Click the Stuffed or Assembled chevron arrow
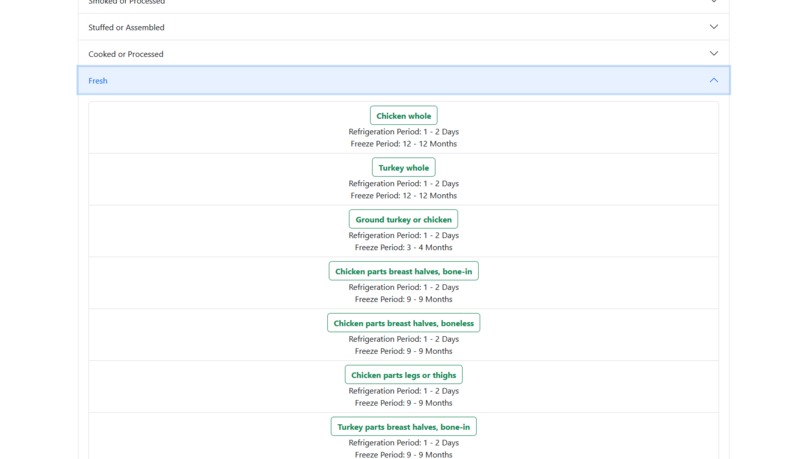806x459 pixels. click(713, 27)
